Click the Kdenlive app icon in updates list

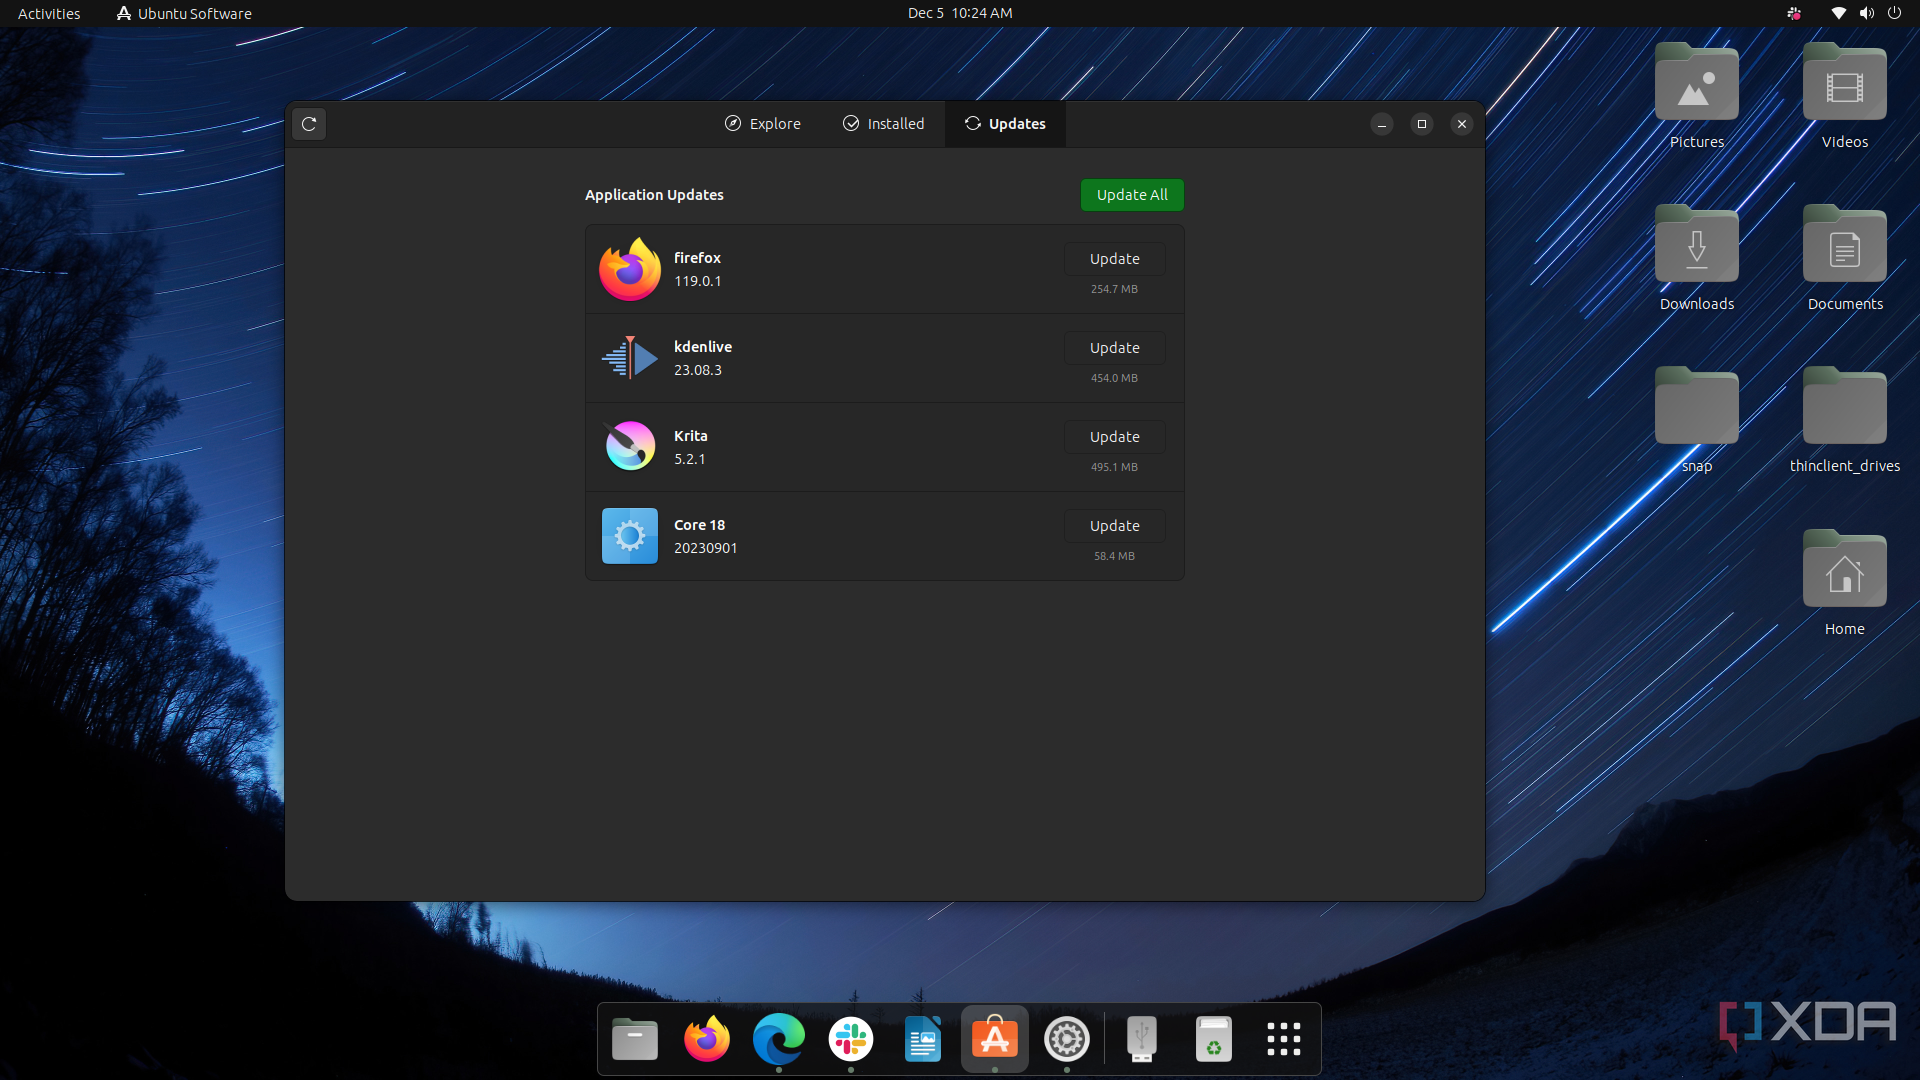[x=629, y=357]
